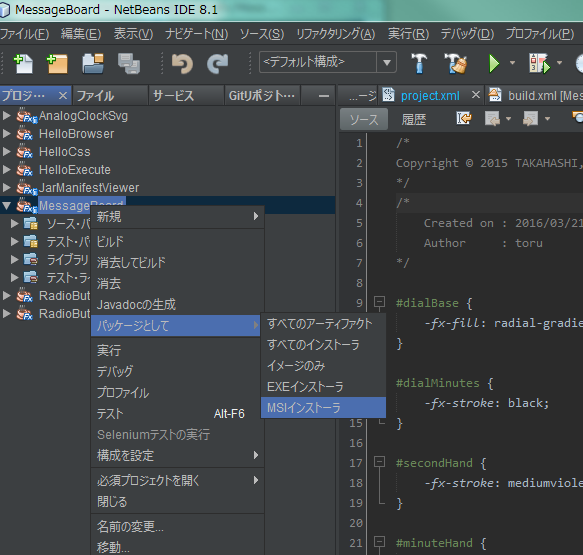
Task: Click the Build Project hammer icon
Action: [419, 63]
